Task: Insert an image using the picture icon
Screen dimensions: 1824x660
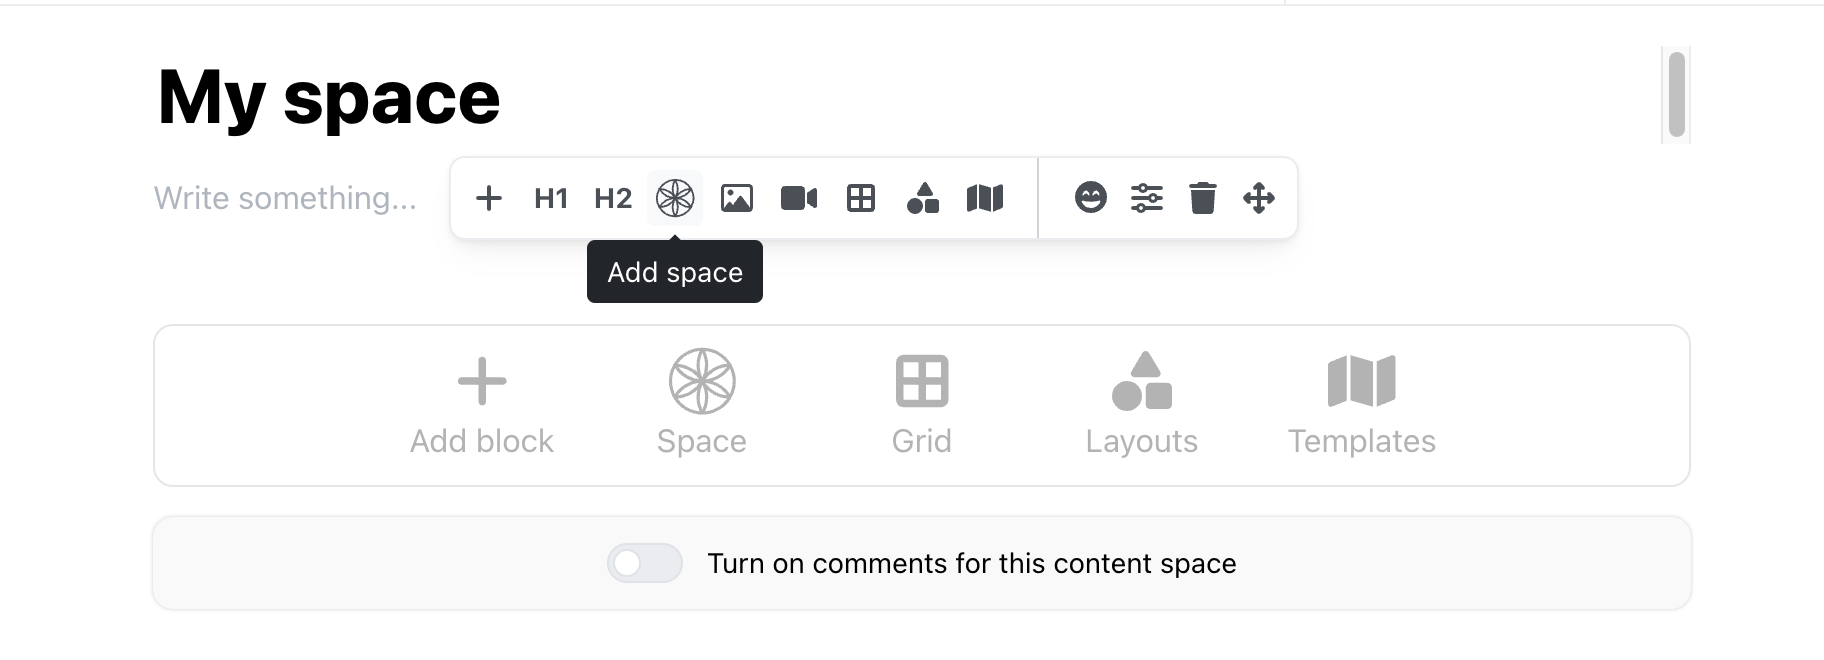Action: click(x=737, y=198)
